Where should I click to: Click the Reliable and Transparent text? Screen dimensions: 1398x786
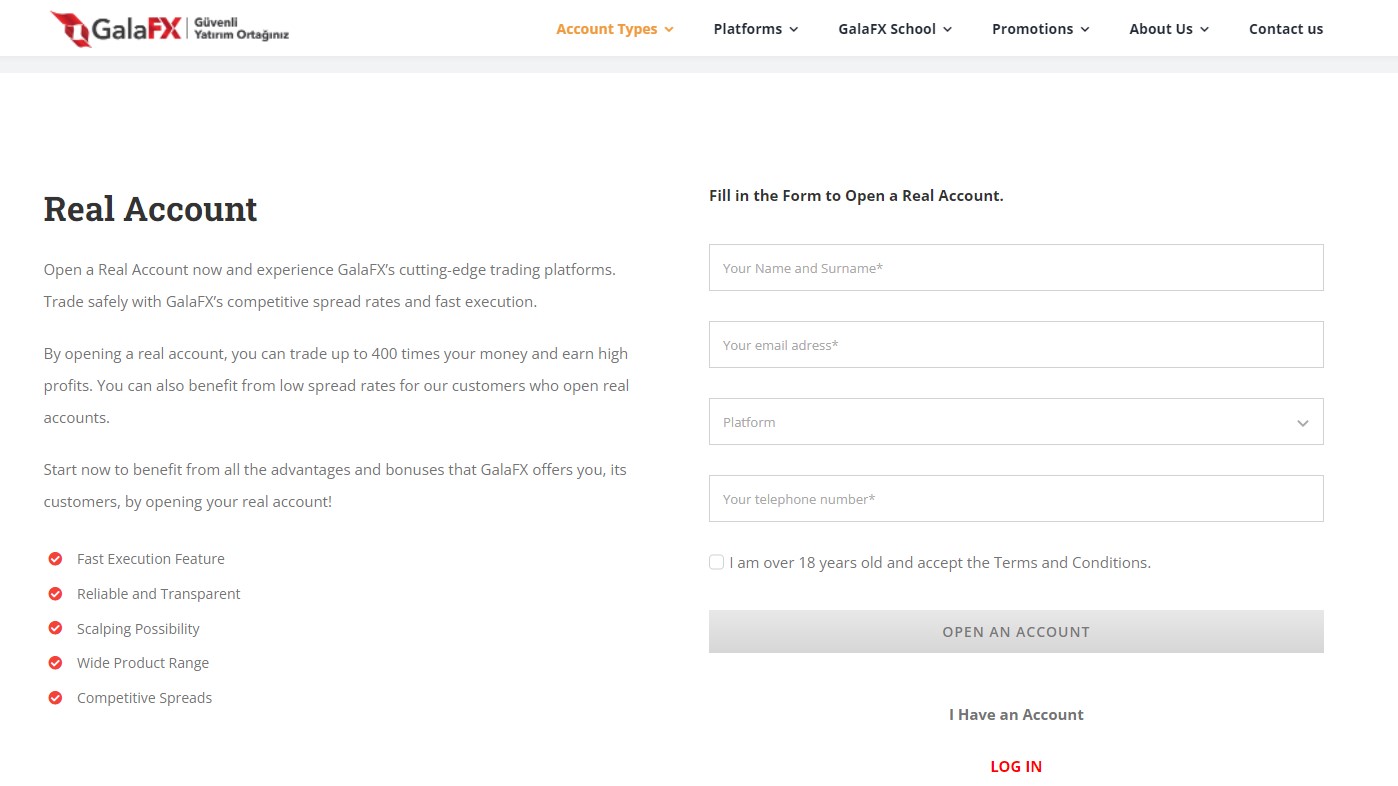(159, 594)
